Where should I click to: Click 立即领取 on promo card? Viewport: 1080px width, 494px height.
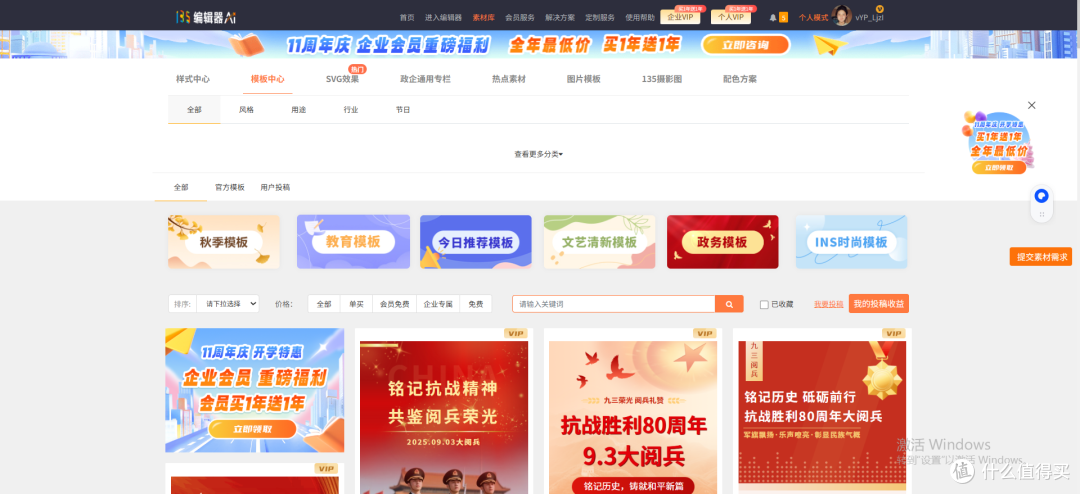(253, 429)
